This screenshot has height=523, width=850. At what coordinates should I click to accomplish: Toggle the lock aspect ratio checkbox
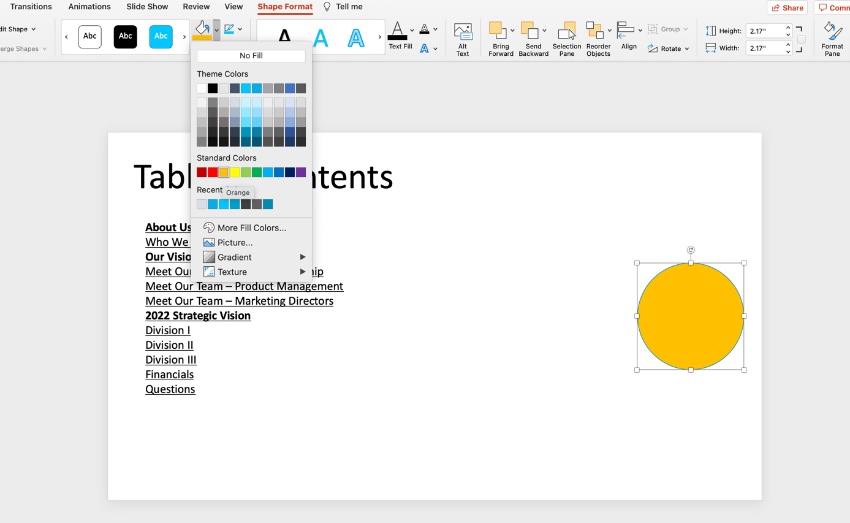tap(801, 40)
